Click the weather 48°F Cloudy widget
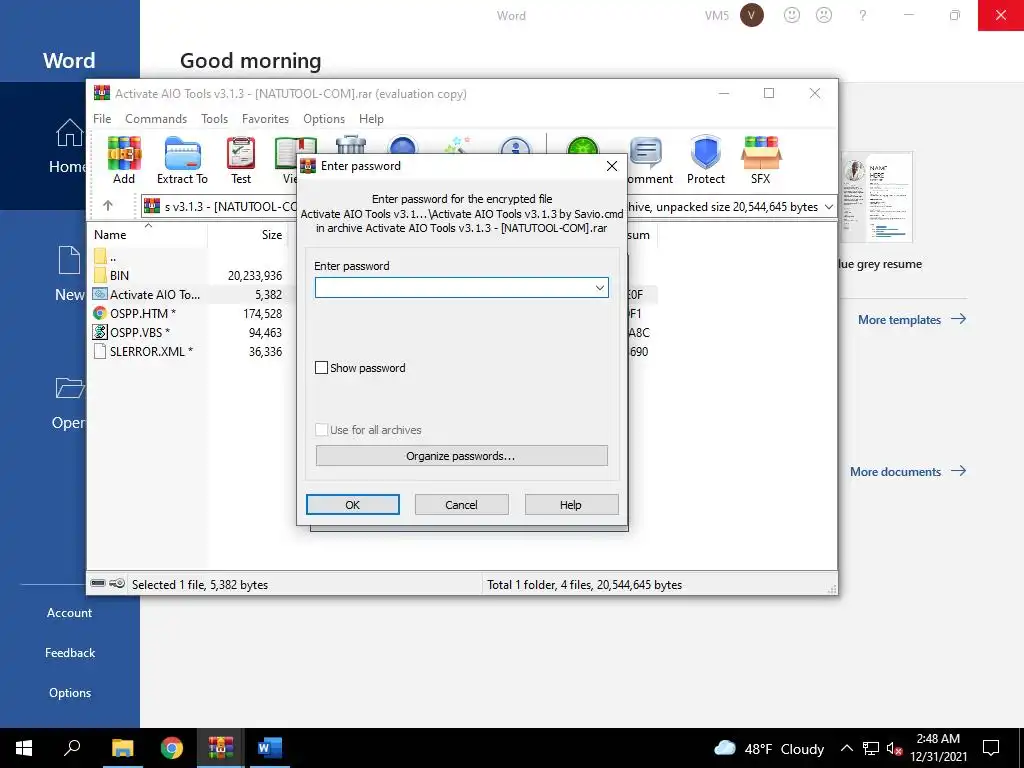This screenshot has height=768, width=1024. pos(769,748)
